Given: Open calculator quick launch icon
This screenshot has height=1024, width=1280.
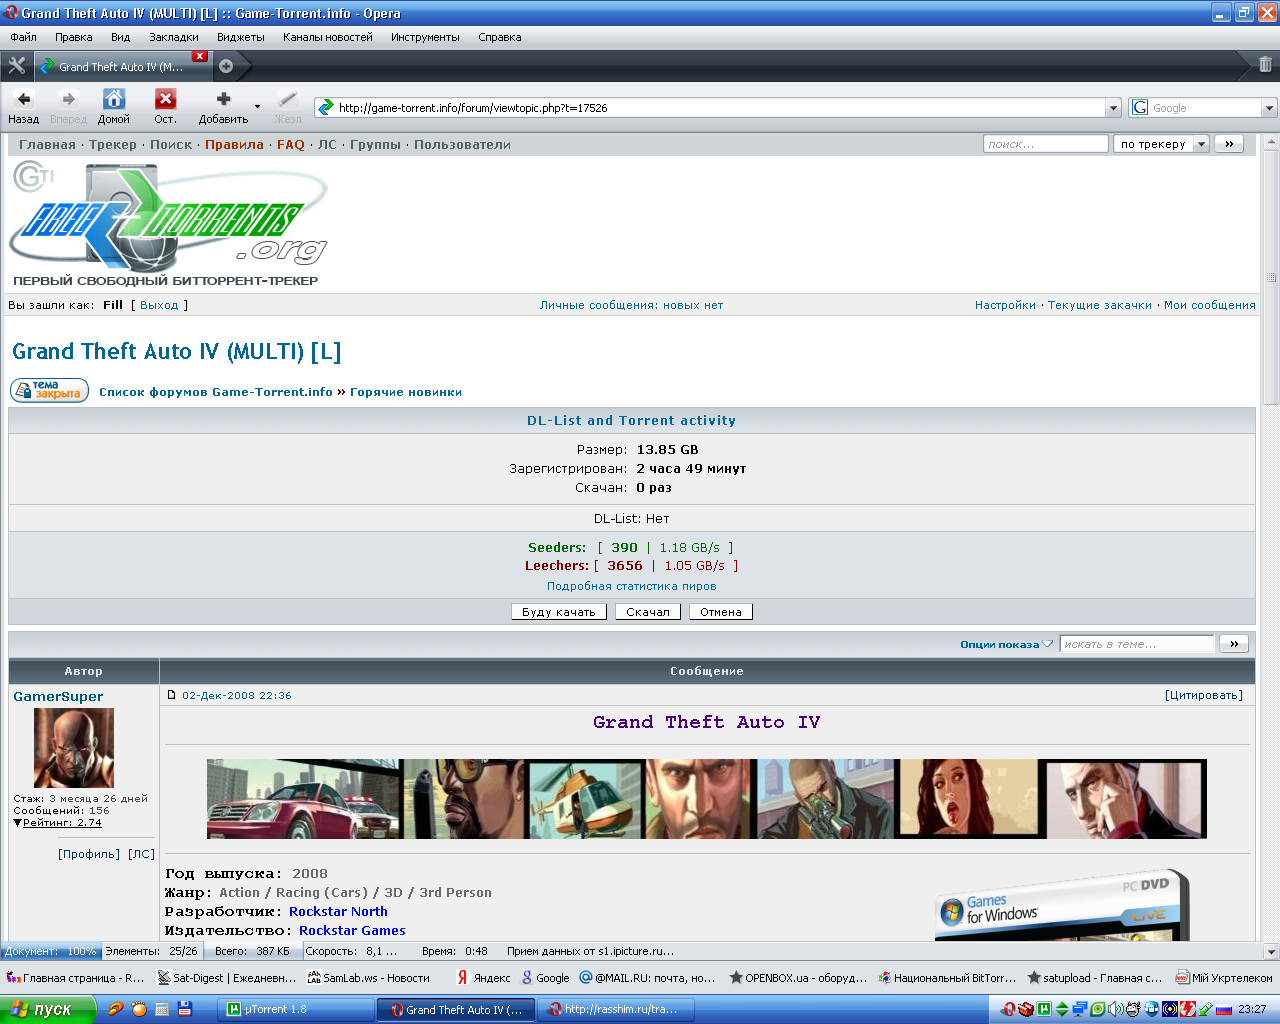Looking at the screenshot, I should (x=161, y=1009).
